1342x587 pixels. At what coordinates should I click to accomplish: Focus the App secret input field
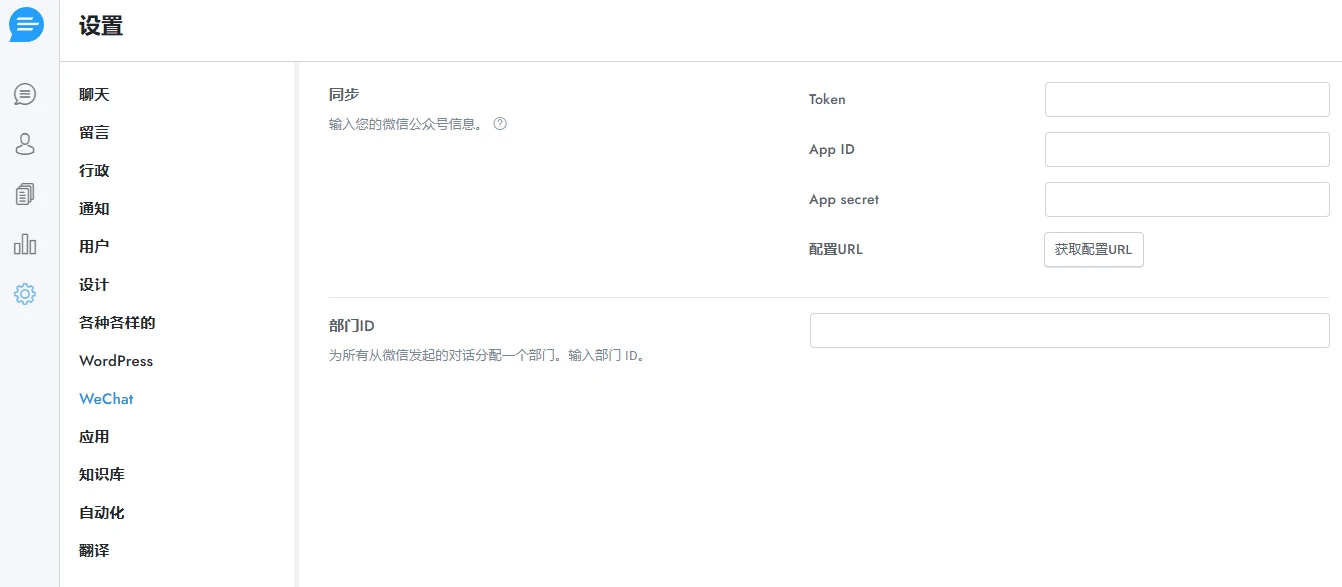(x=1186, y=199)
